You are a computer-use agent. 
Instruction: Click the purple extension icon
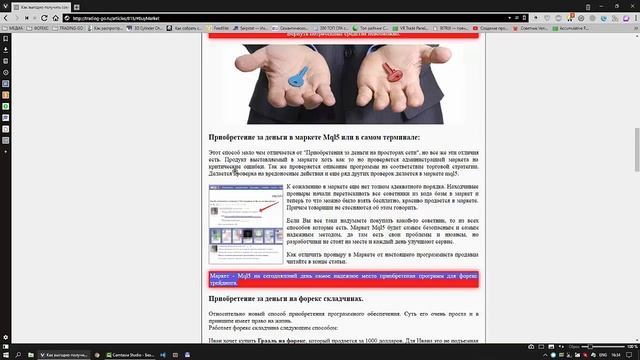point(626,18)
